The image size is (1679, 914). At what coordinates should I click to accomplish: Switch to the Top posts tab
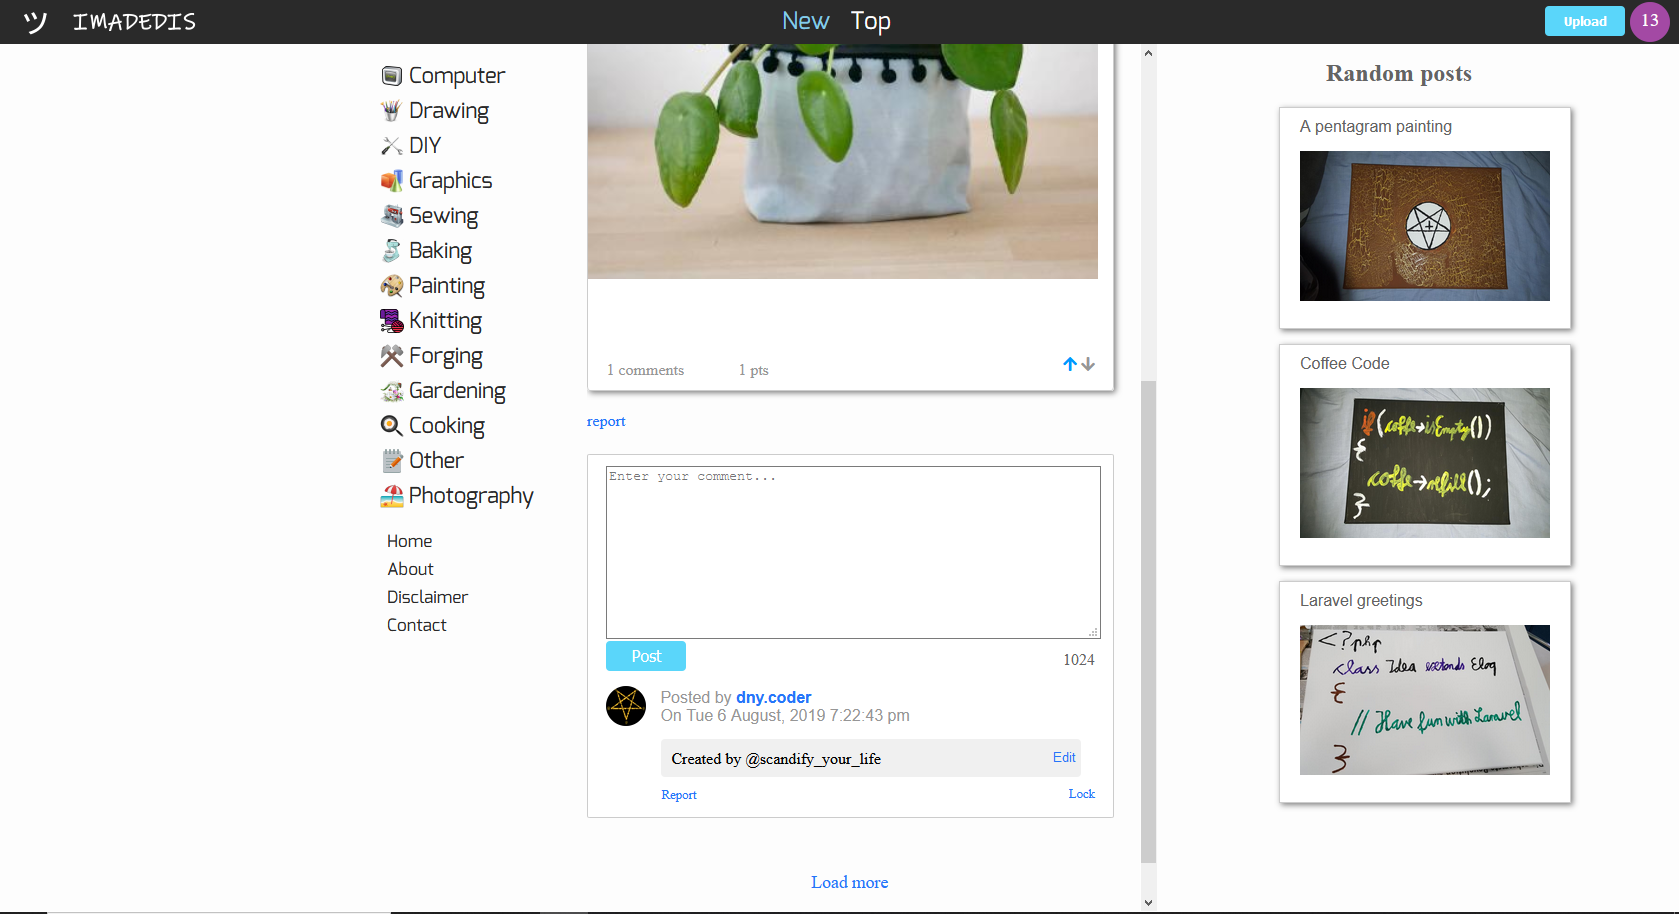click(x=870, y=21)
